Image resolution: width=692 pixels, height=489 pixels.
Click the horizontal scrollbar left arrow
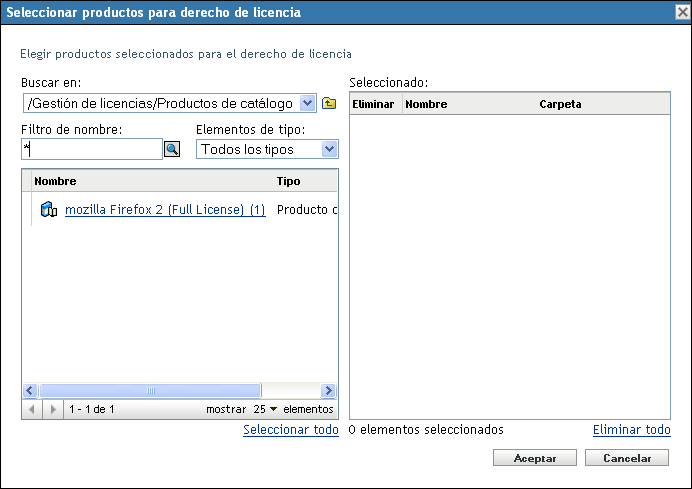tap(30, 391)
